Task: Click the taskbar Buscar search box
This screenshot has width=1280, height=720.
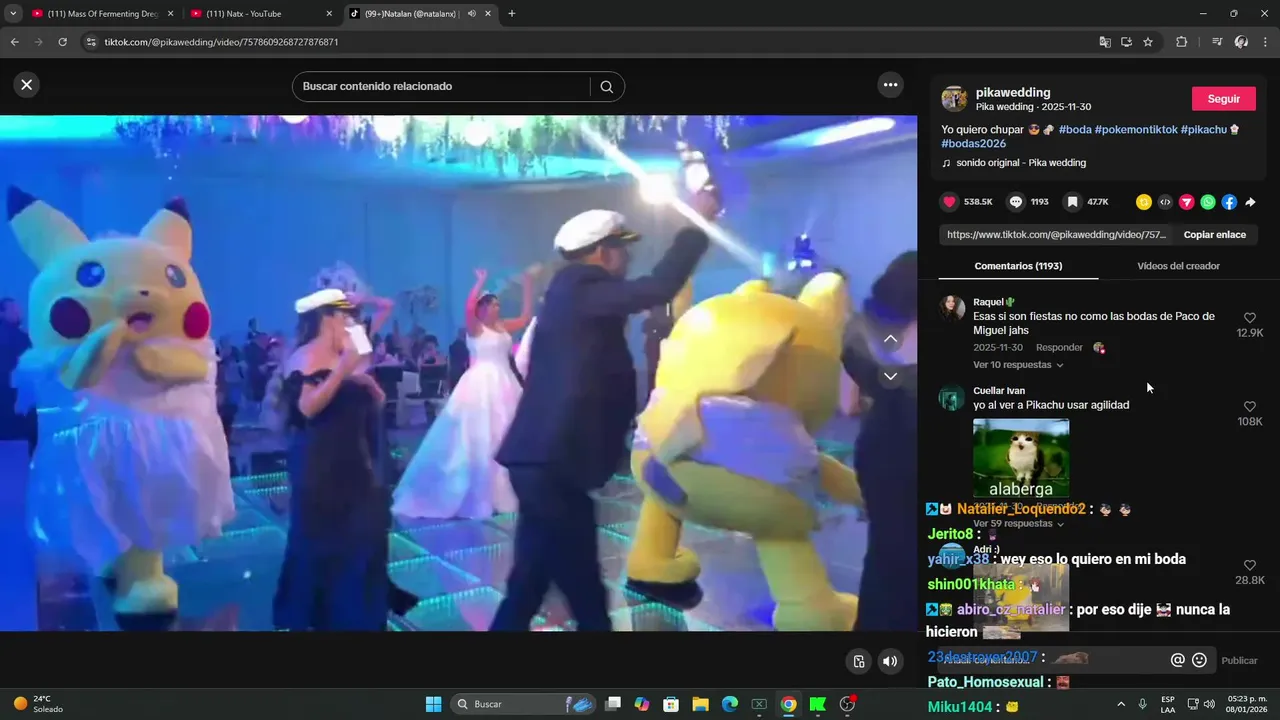Action: pos(524,704)
